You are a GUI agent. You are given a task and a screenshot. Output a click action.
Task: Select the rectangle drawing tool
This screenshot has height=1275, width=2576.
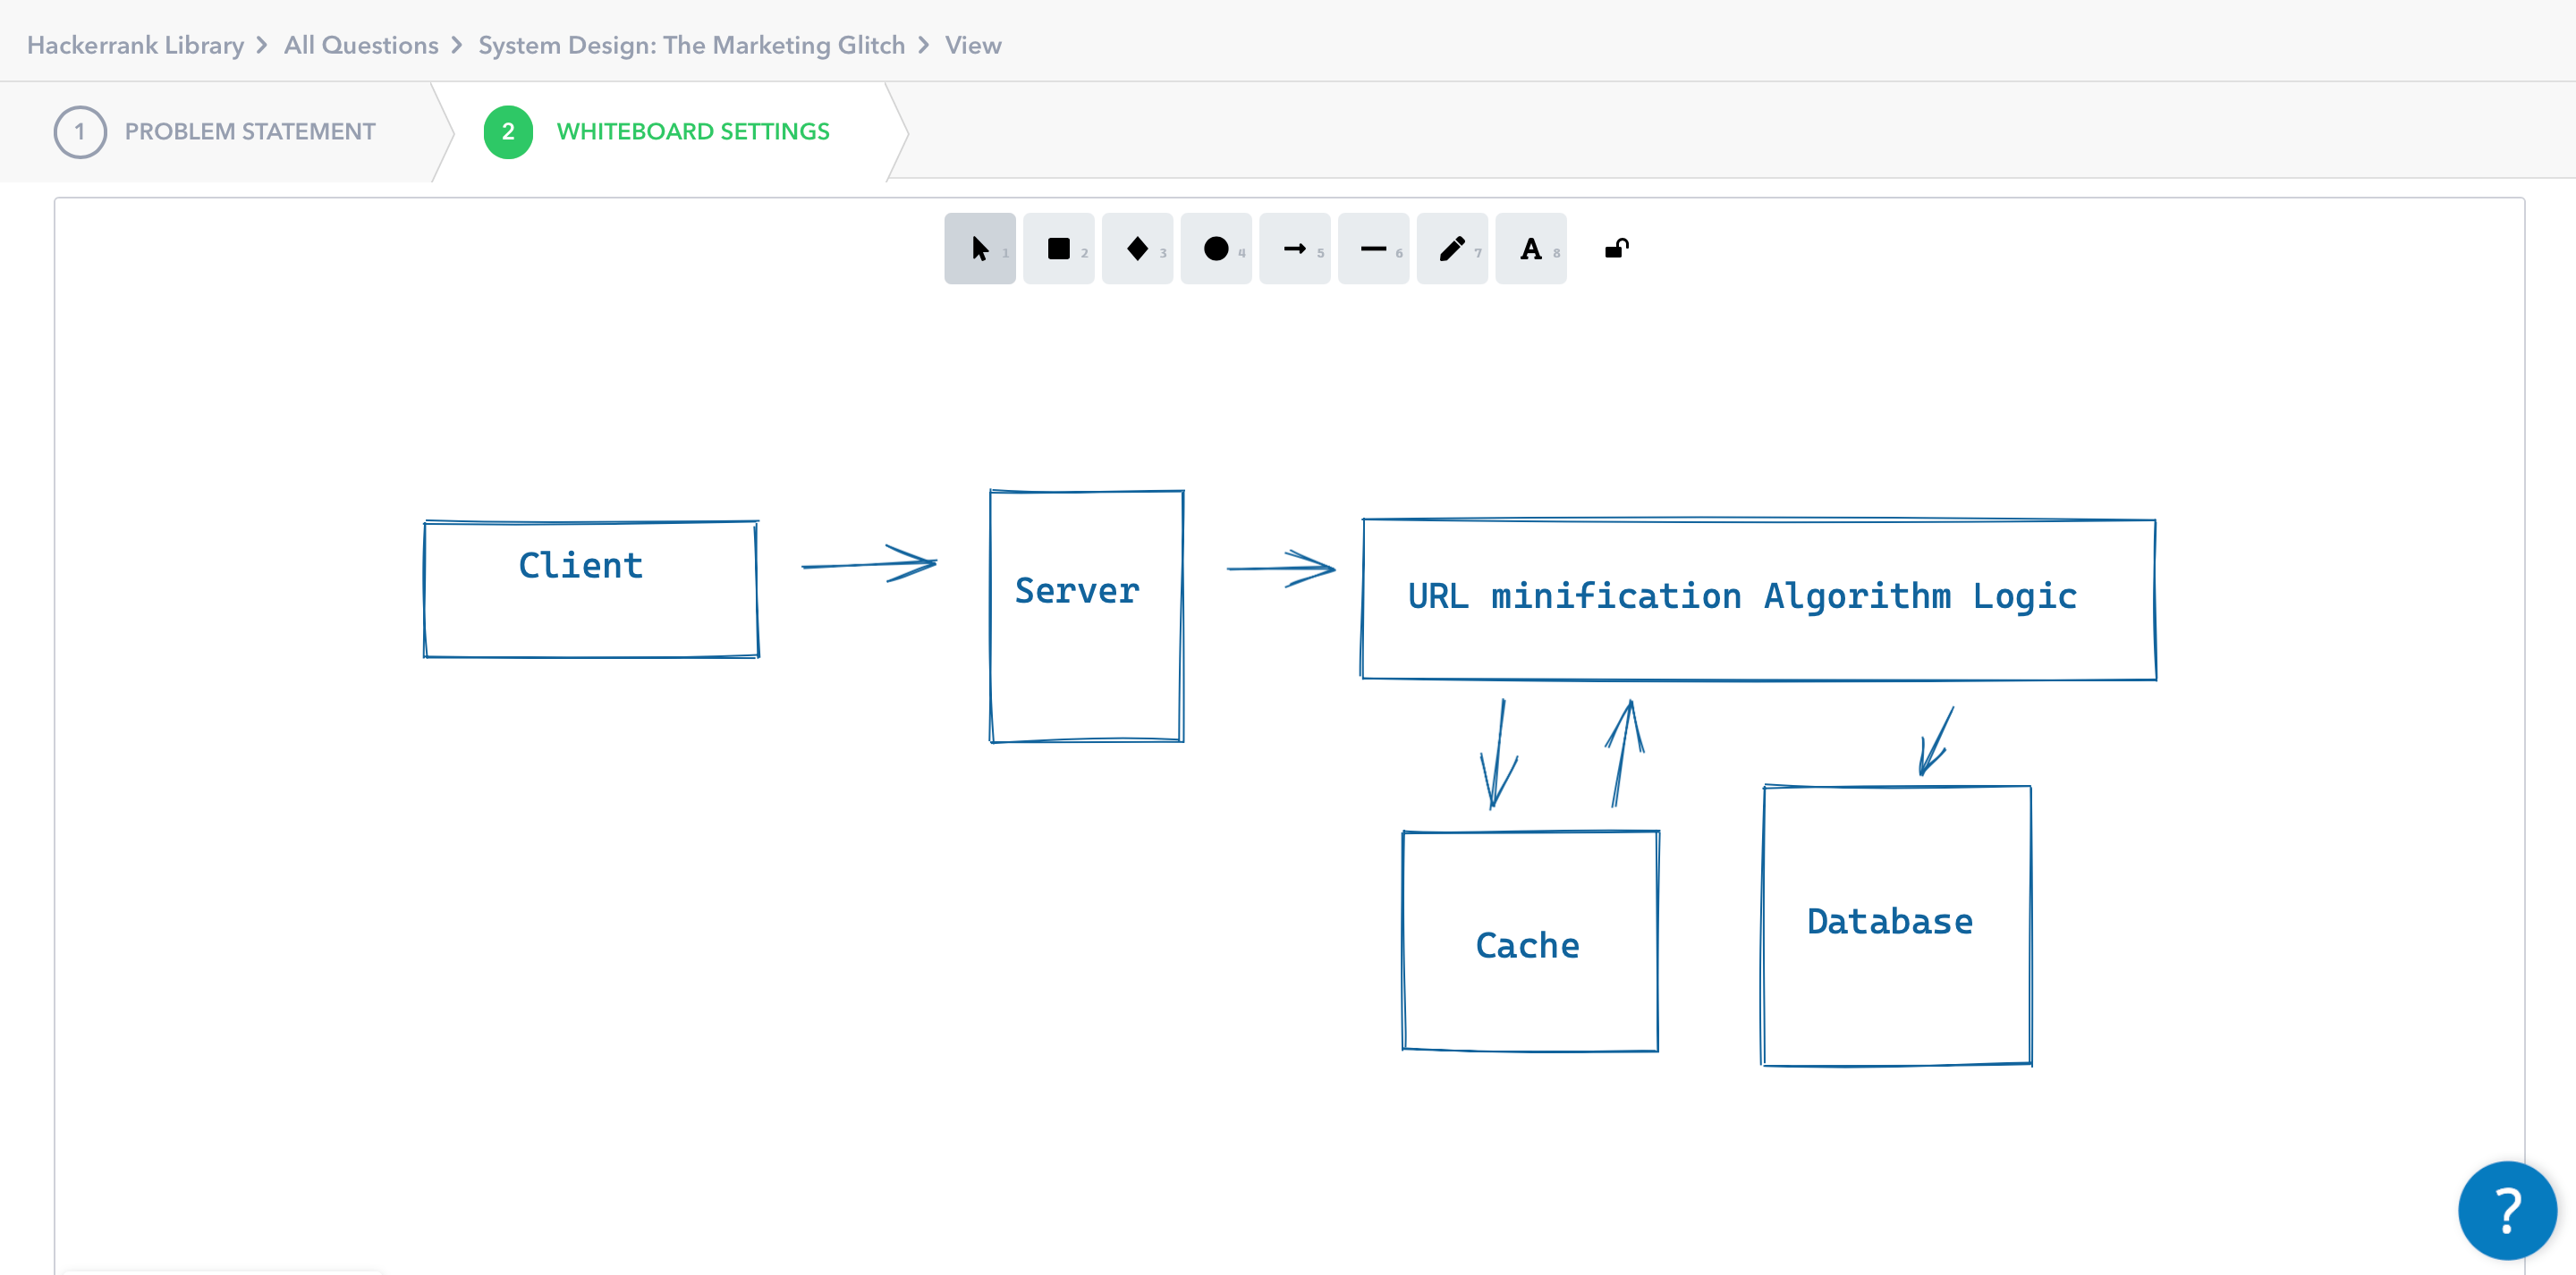coord(1058,248)
